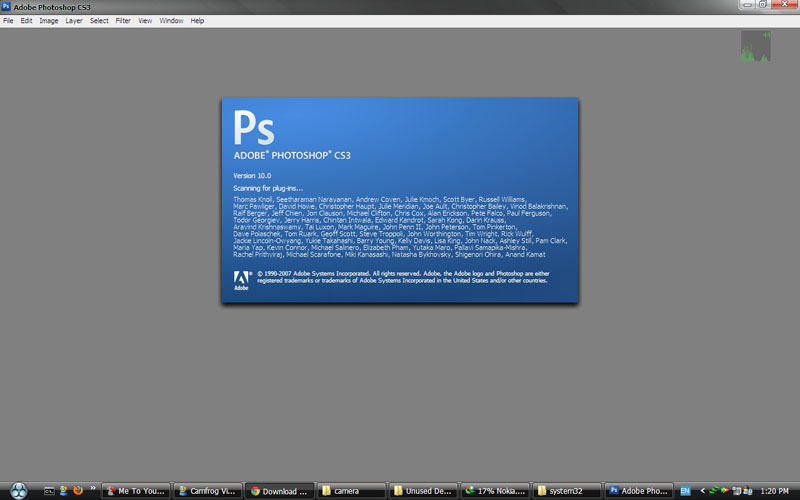
Task: Open the camera folder taskbar button
Action: point(352,491)
